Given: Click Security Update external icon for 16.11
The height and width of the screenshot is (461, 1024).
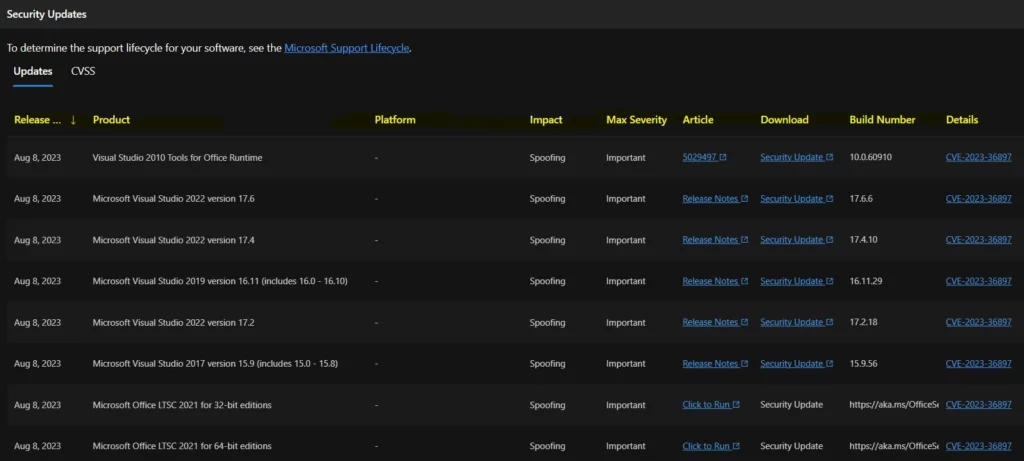Looking at the screenshot, I should 829,281.
